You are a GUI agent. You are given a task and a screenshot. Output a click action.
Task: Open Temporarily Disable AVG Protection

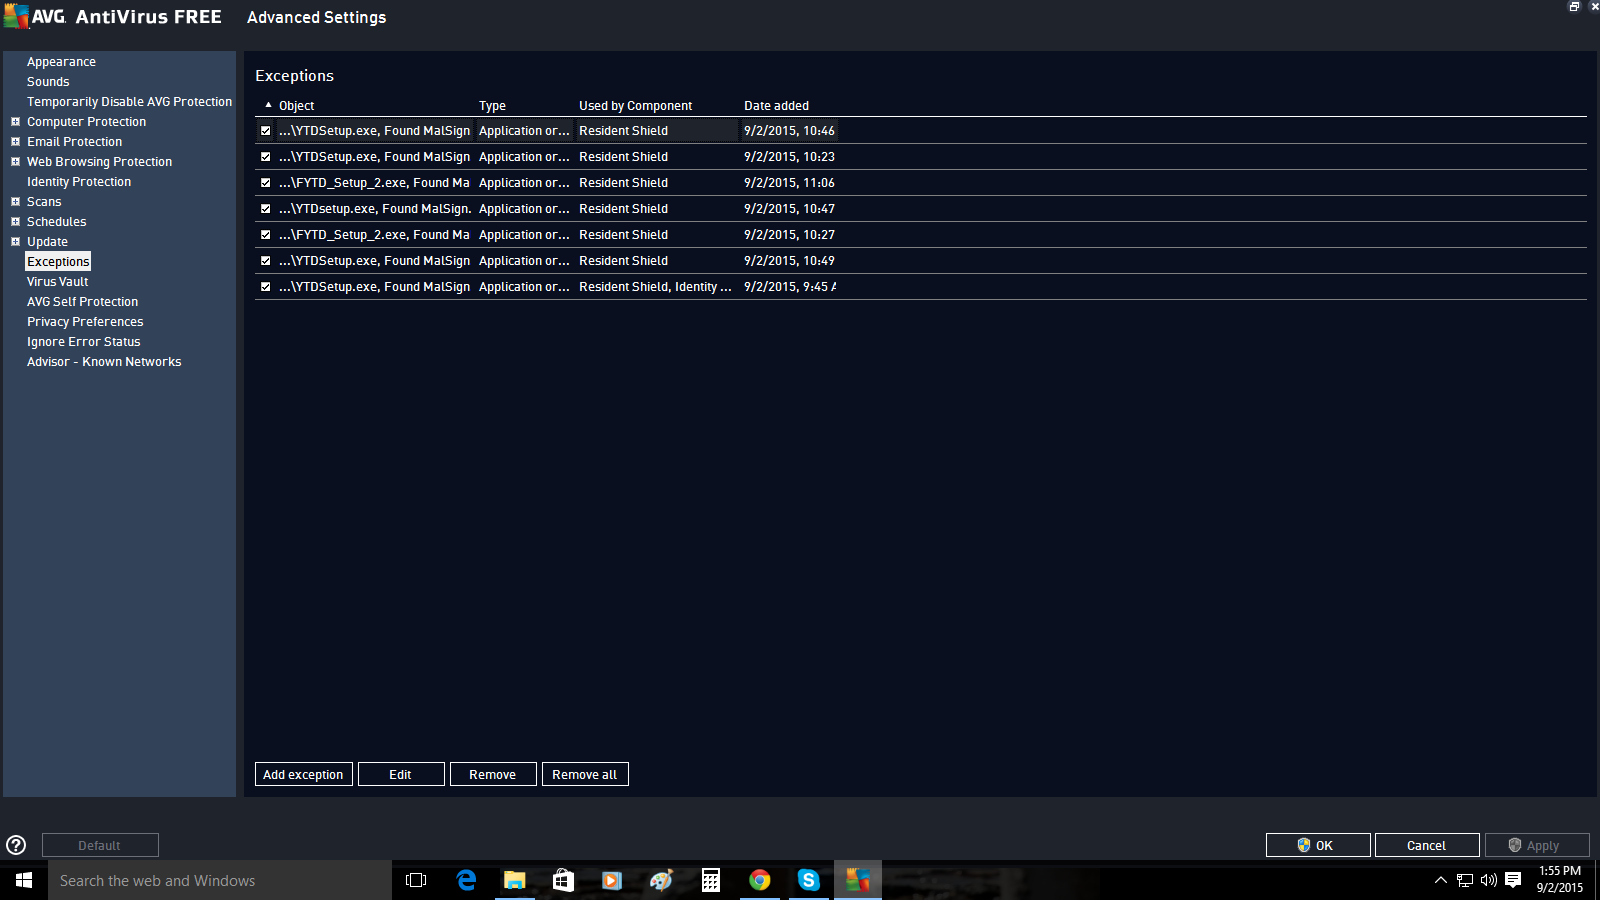(129, 102)
